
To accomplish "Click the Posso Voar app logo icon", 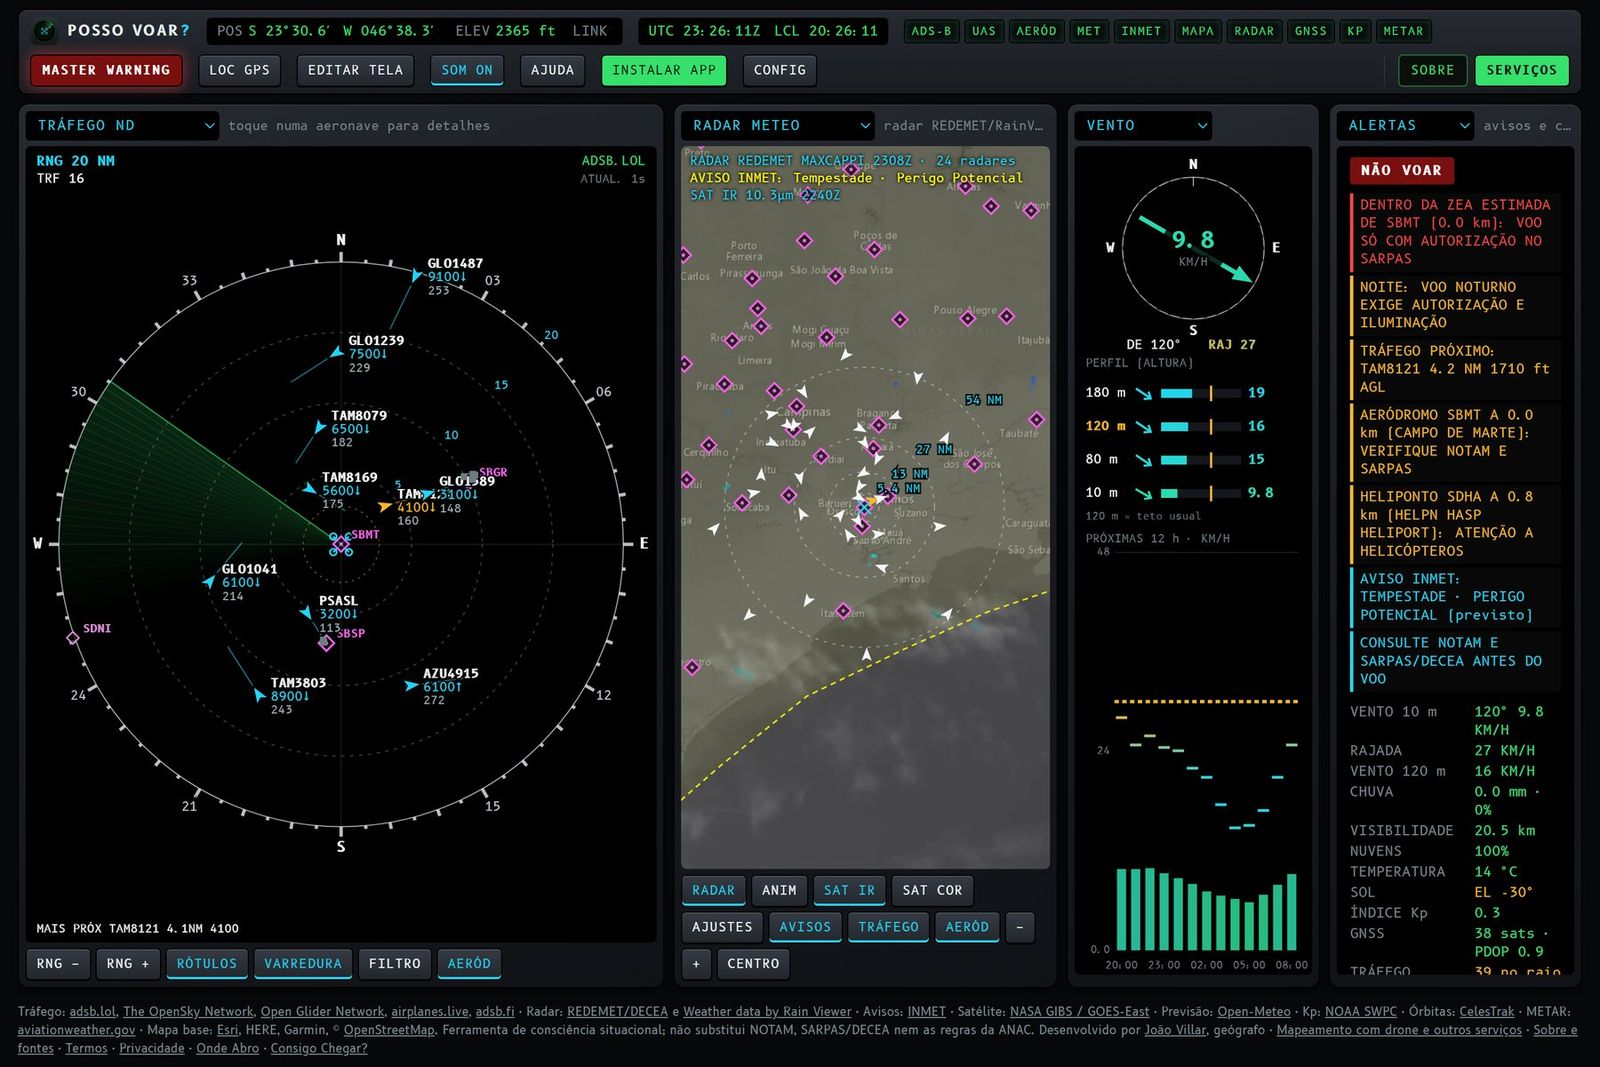I will coord(44,31).
